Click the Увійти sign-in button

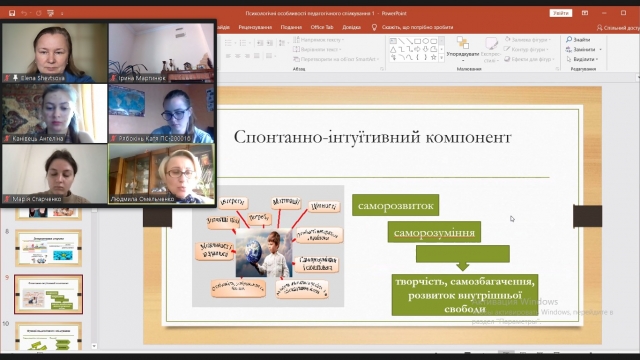(560, 13)
